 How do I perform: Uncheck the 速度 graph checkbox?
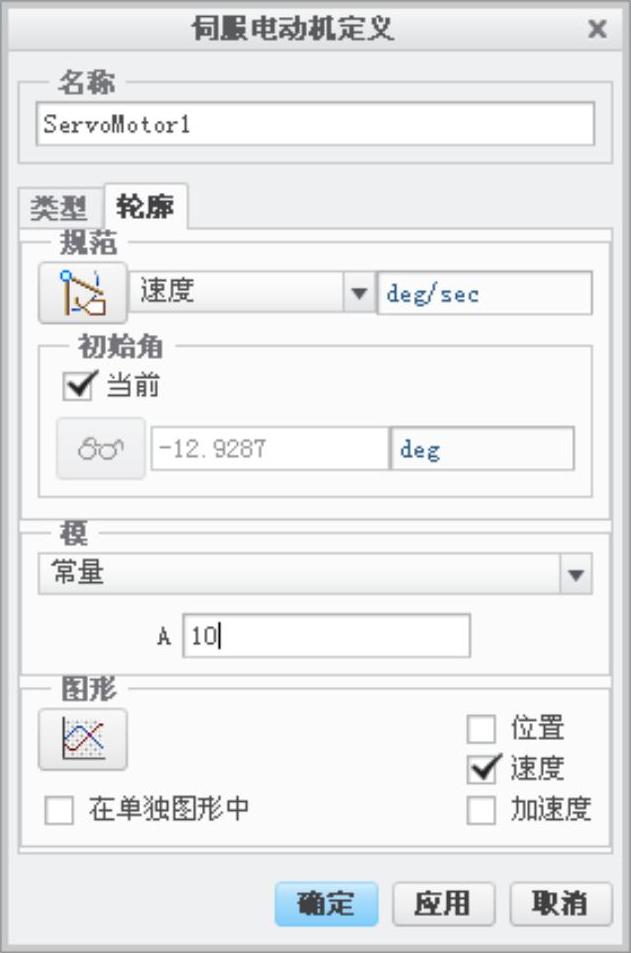[x=483, y=768]
